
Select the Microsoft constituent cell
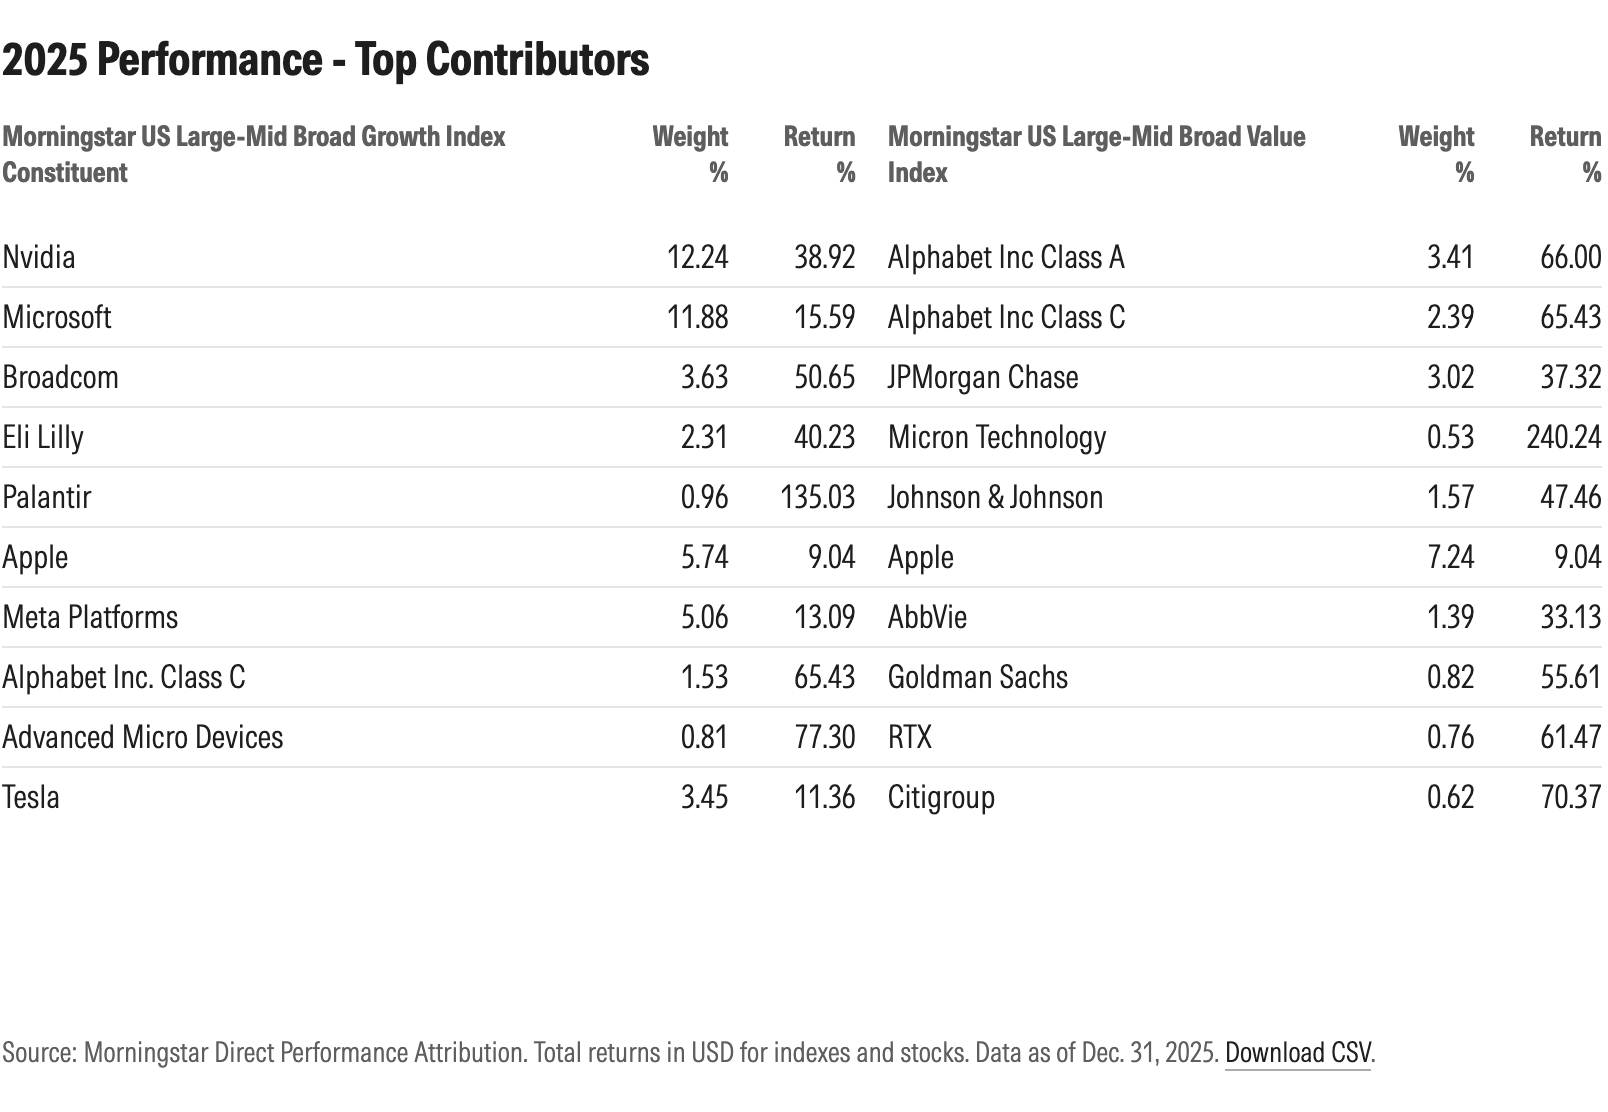[57, 317]
